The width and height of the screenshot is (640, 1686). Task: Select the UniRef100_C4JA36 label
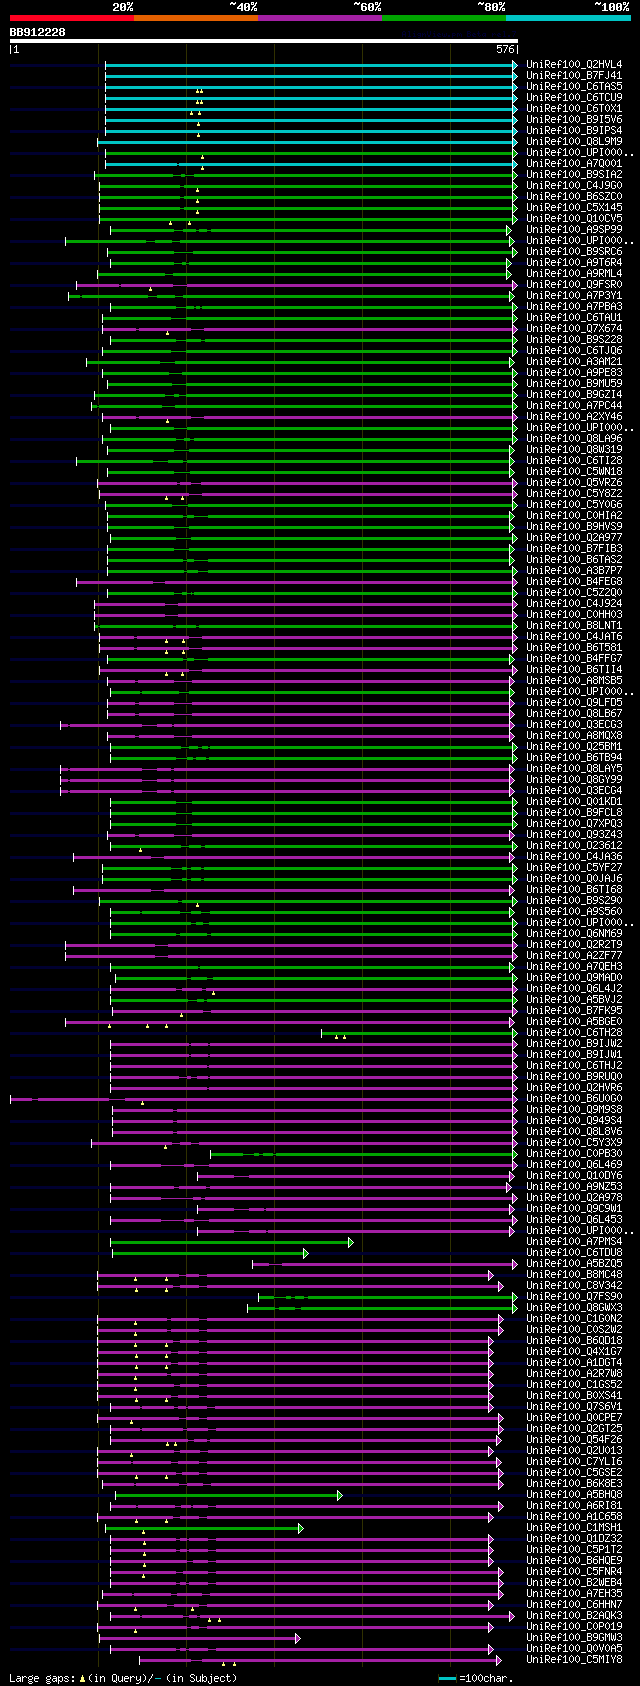click(574, 856)
